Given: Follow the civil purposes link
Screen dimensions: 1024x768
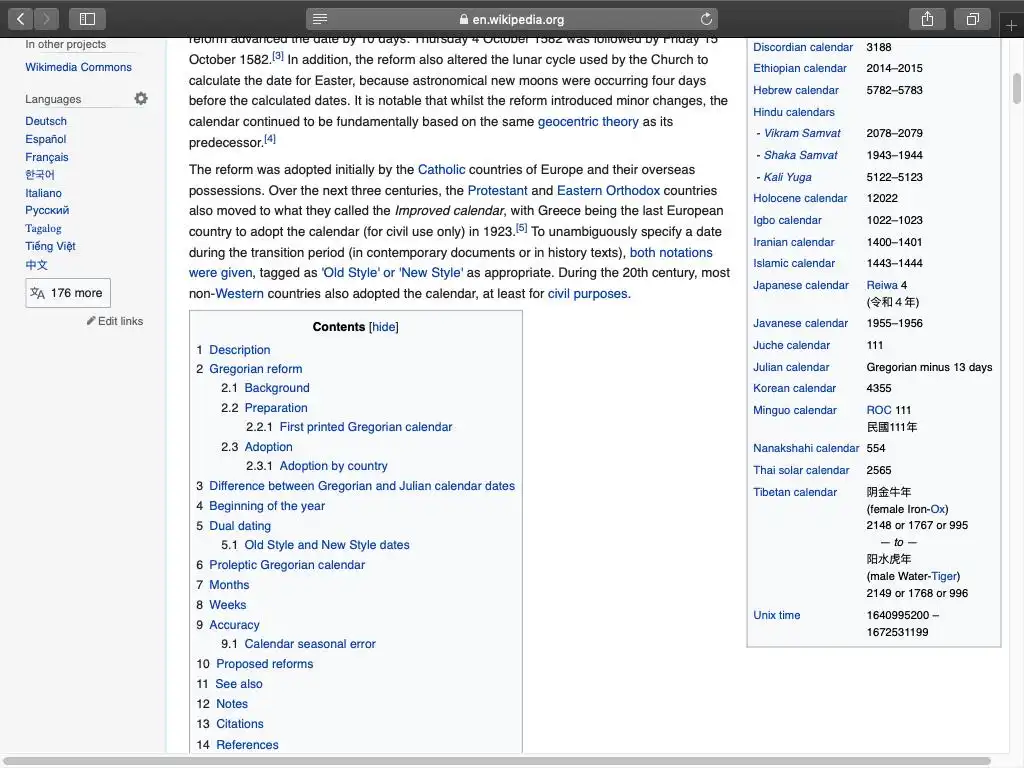Looking at the screenshot, I should pos(587,294).
